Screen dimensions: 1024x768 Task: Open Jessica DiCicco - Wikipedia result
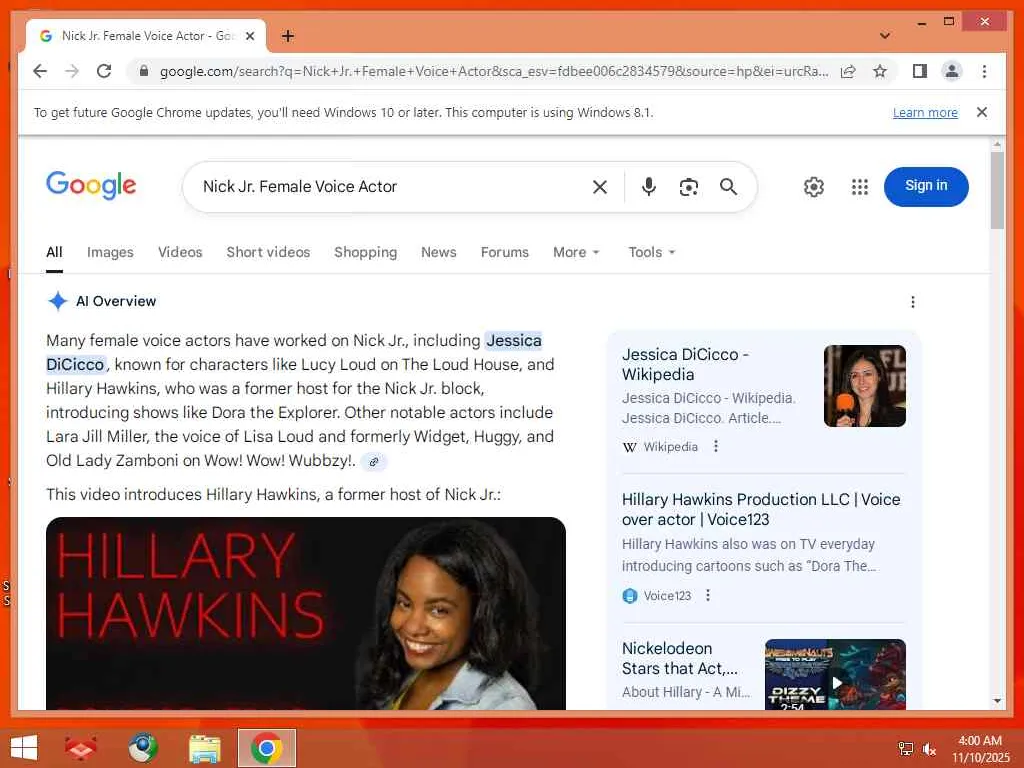[x=685, y=364]
